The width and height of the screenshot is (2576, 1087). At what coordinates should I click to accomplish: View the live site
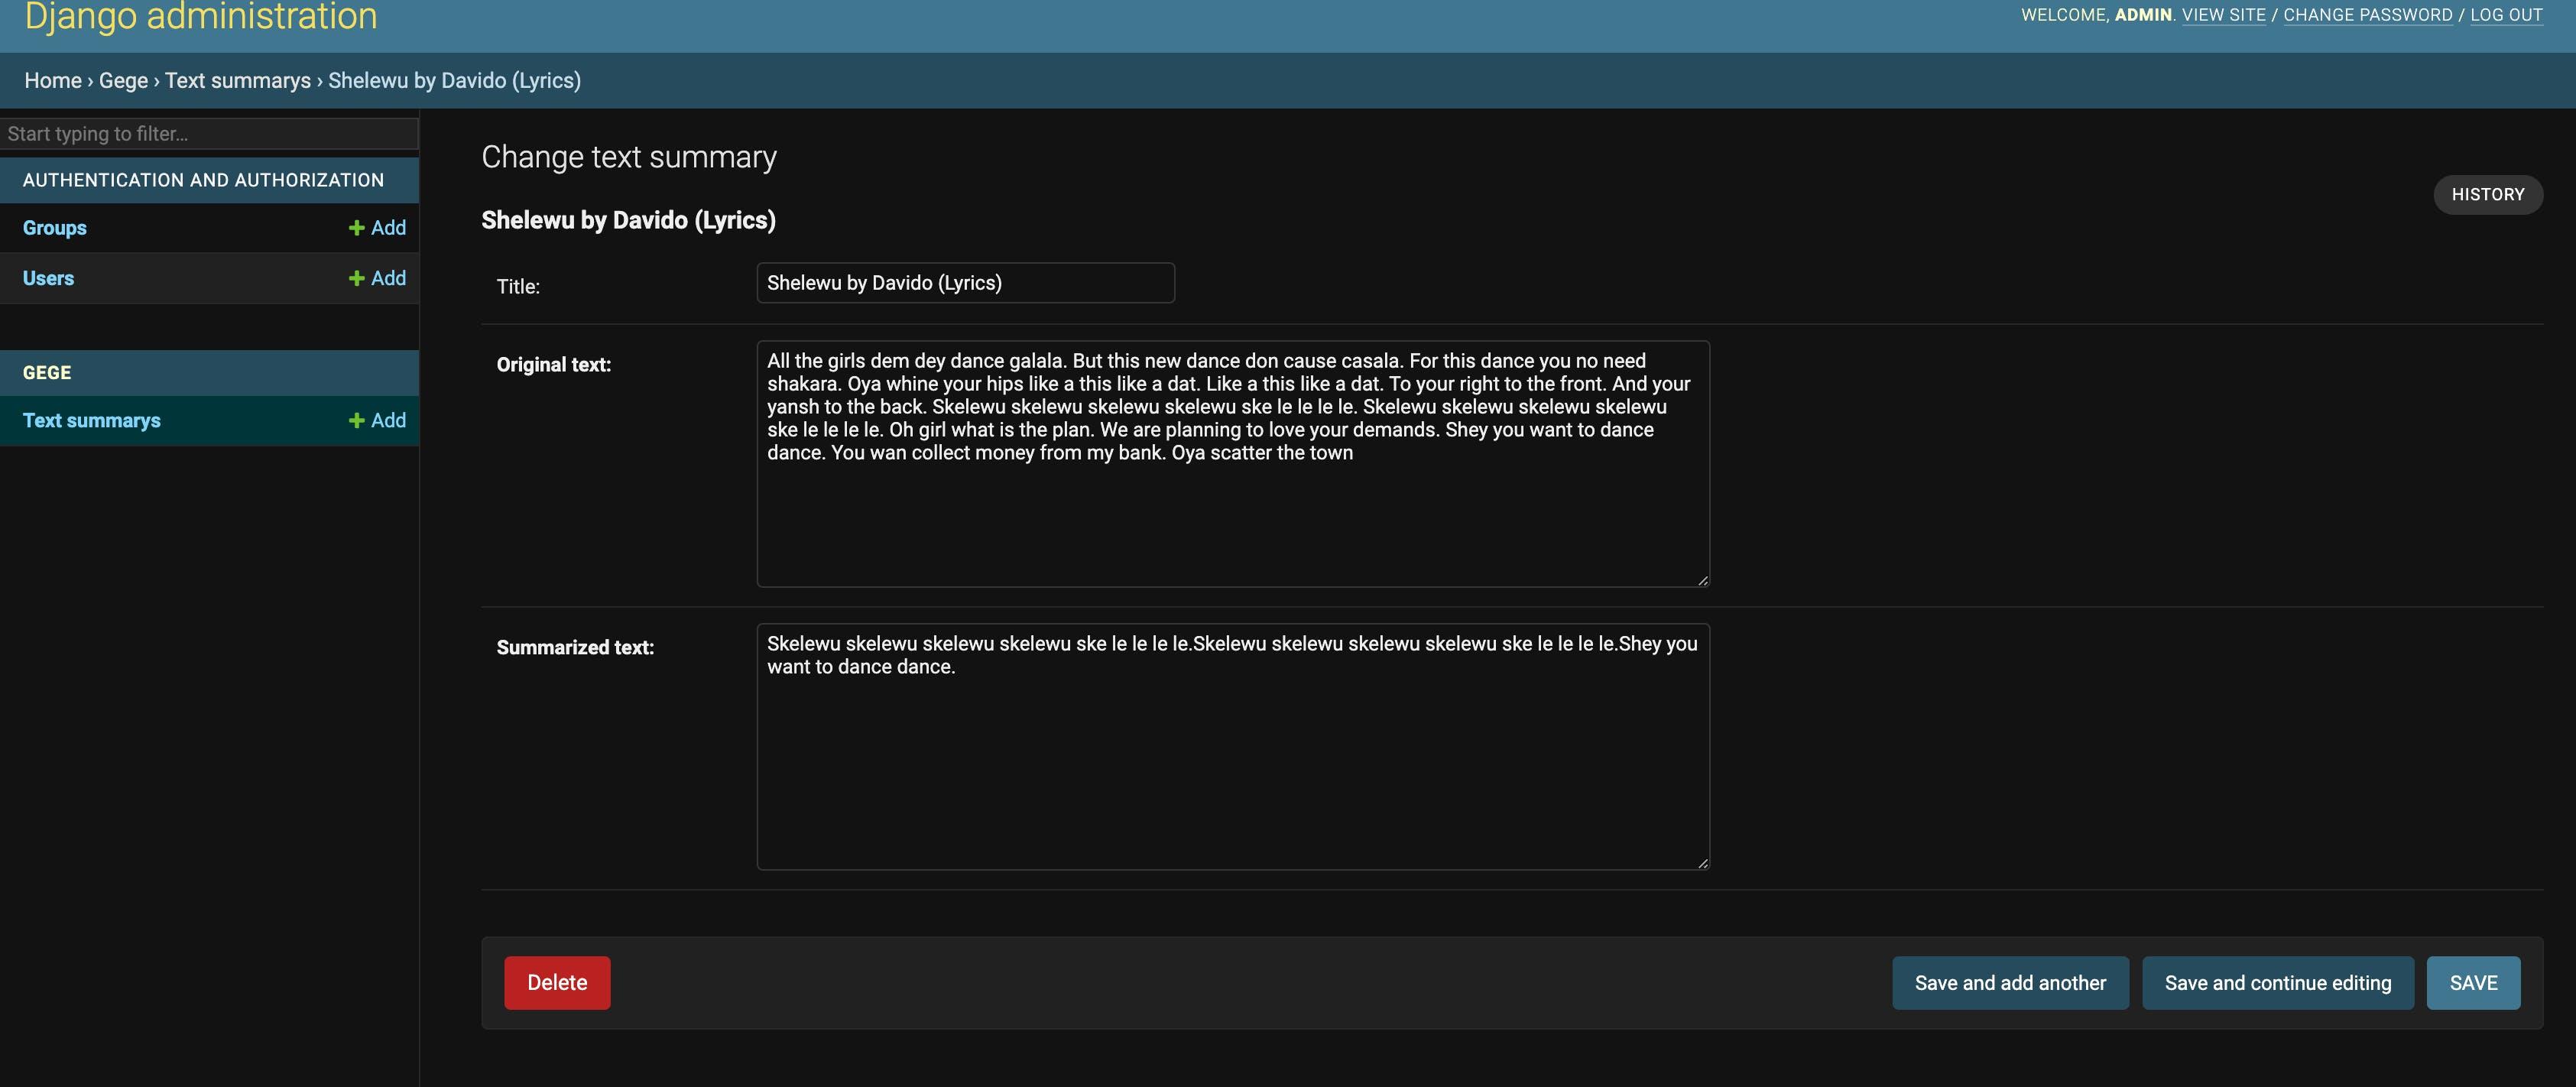click(2224, 14)
